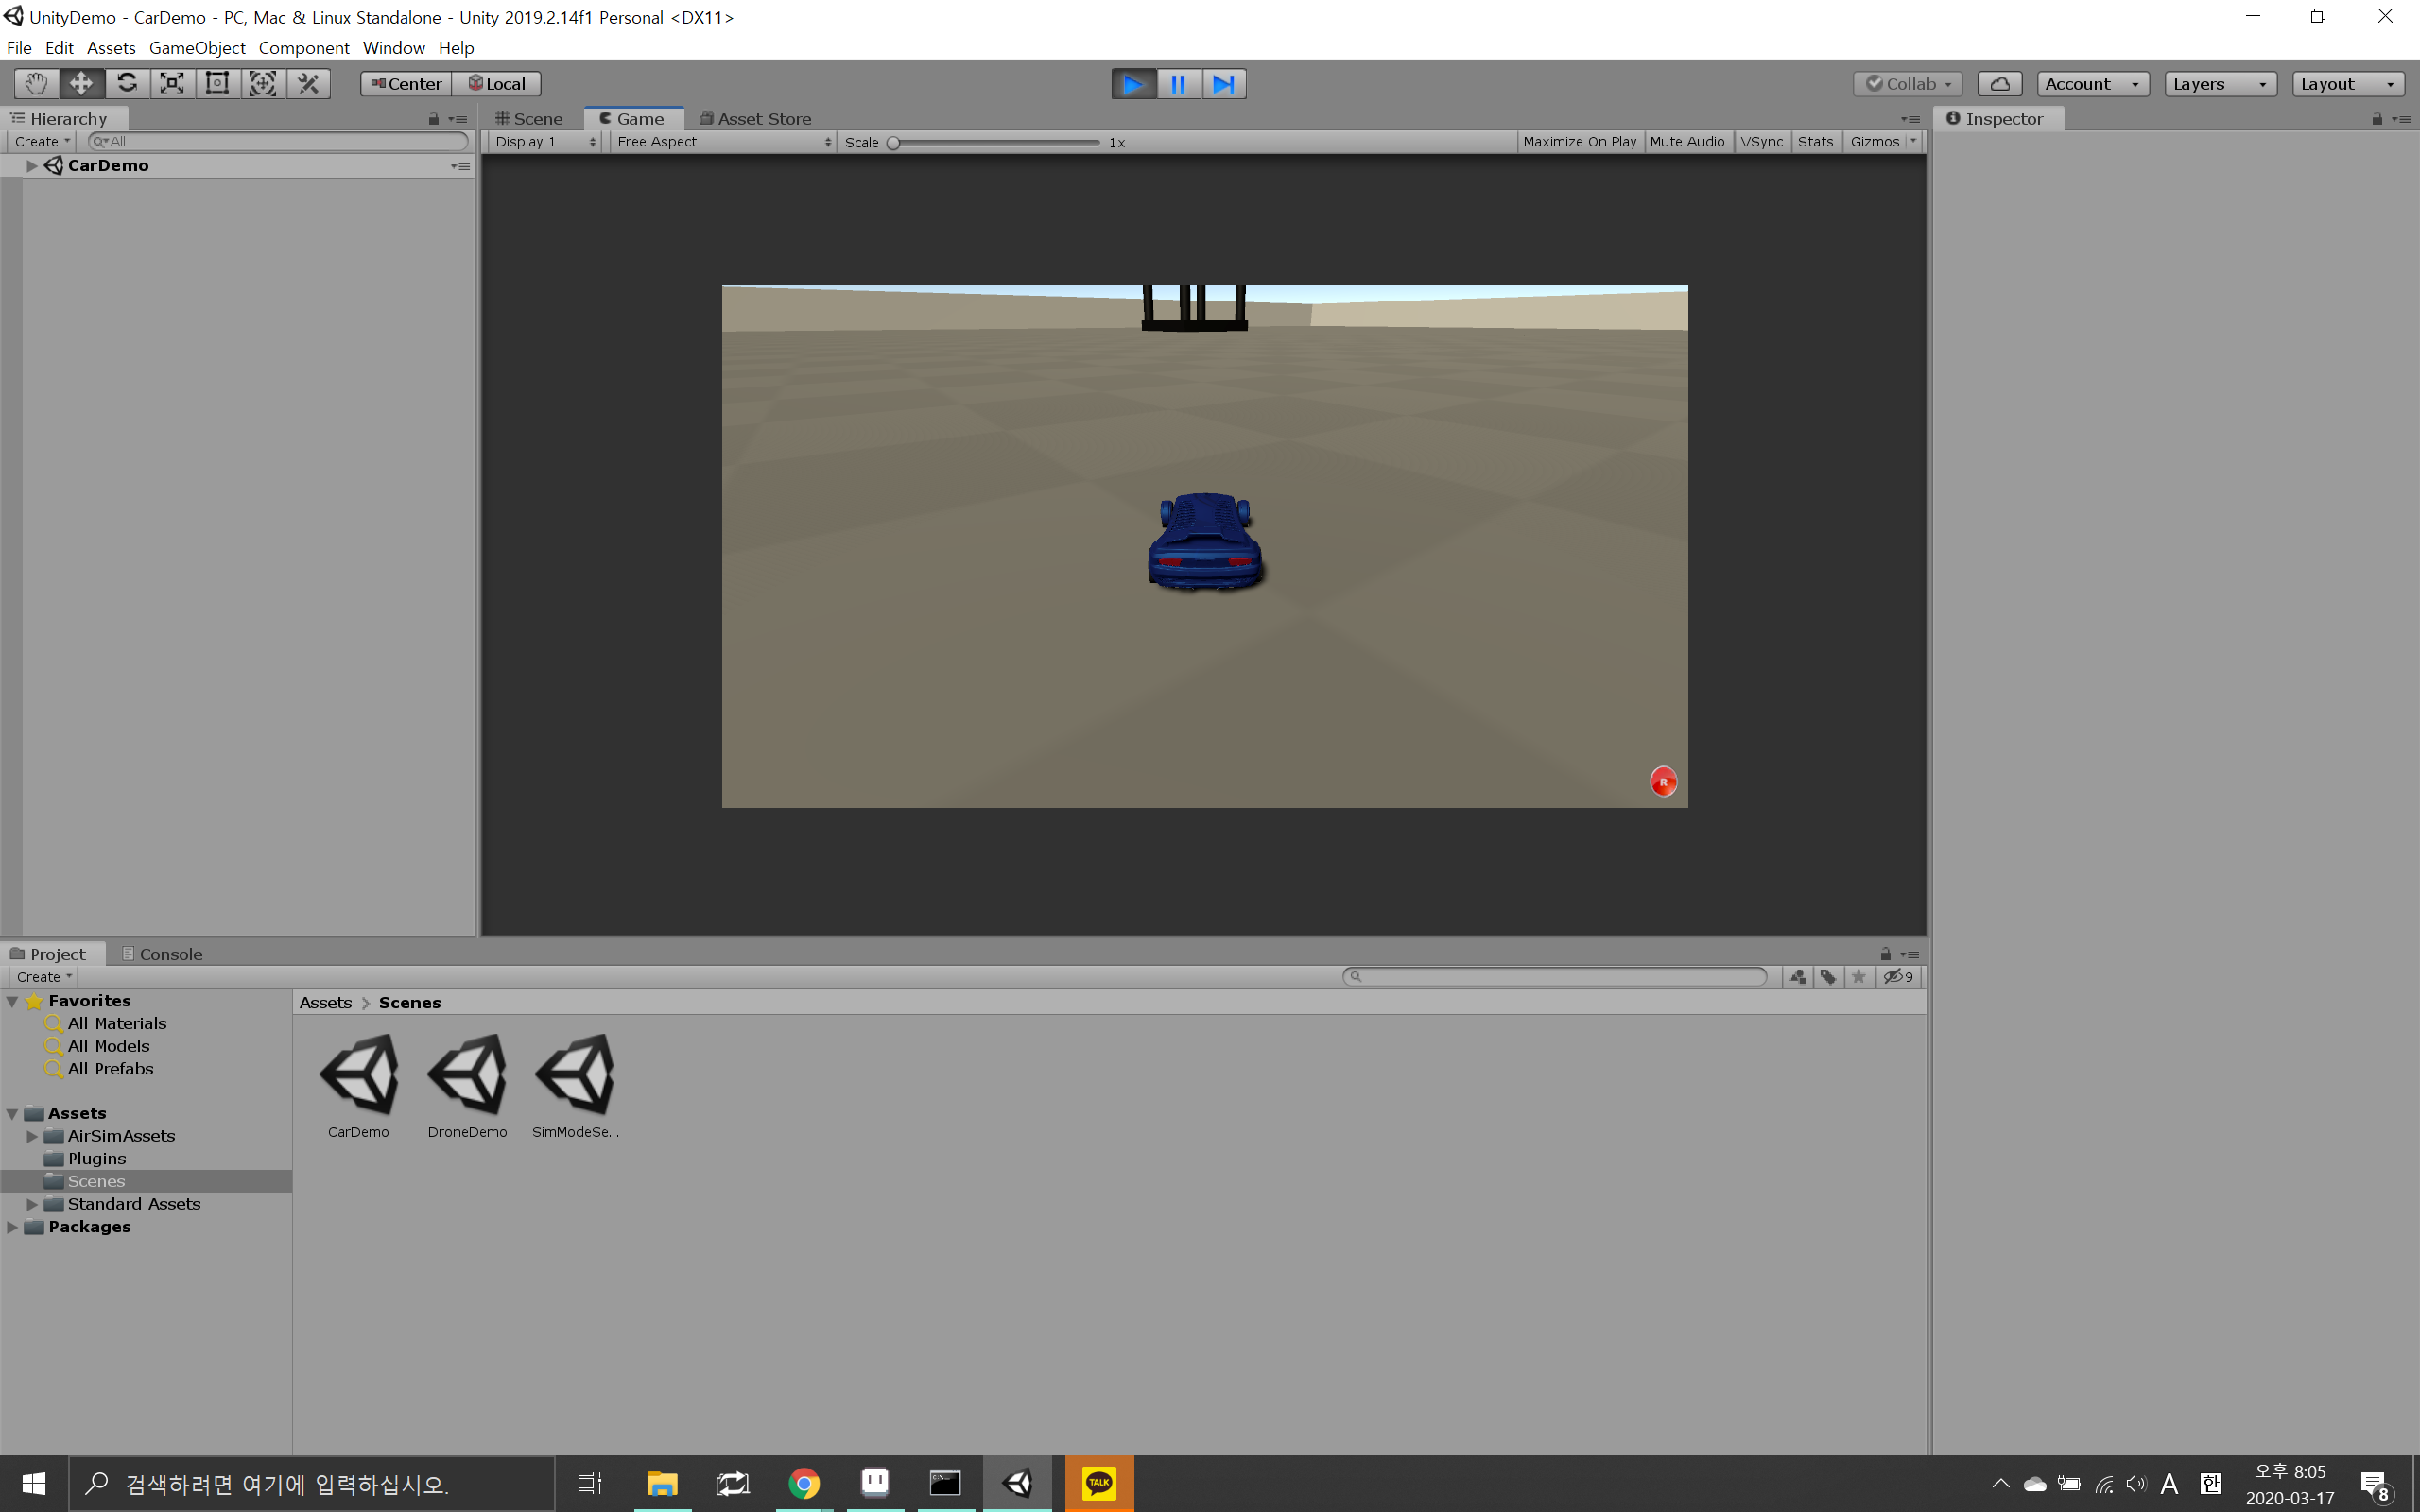Select the Hand tool in toolbar
Viewport: 2420px width, 1512px height.
point(36,84)
